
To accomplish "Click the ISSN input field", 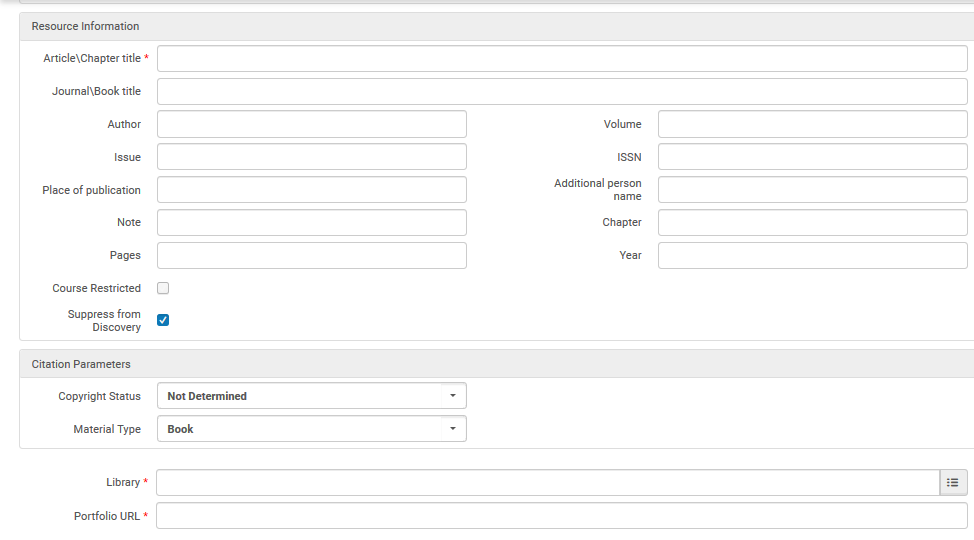I will pos(811,157).
